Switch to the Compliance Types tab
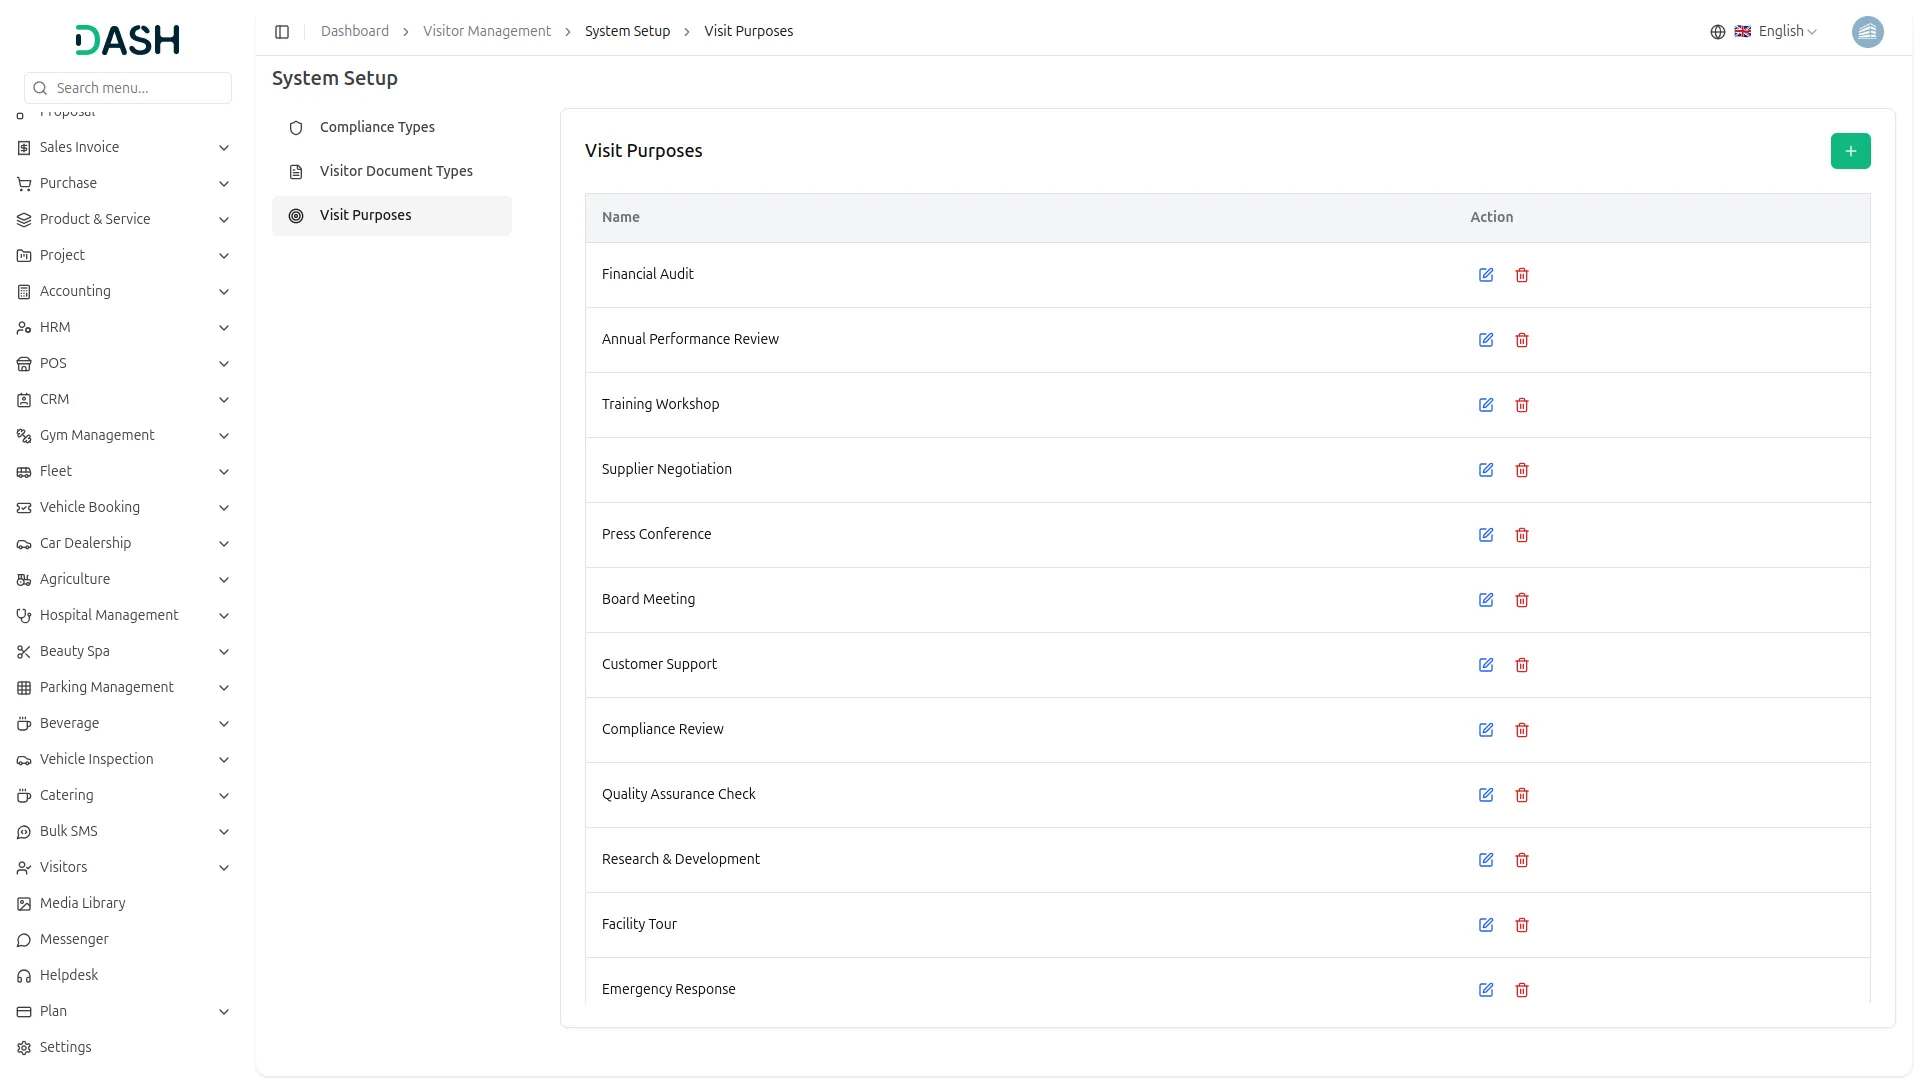Viewport: 1920px width, 1080px height. (377, 127)
